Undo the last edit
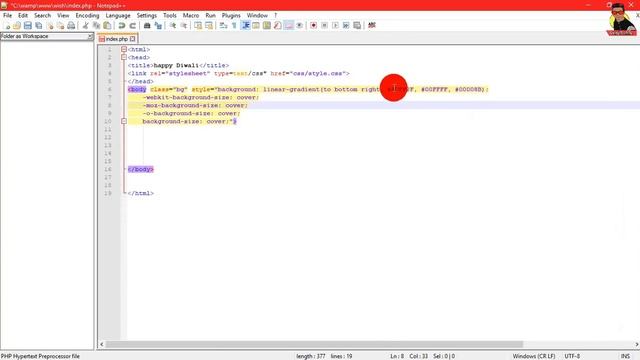This screenshot has height=360, width=640. (122, 26)
